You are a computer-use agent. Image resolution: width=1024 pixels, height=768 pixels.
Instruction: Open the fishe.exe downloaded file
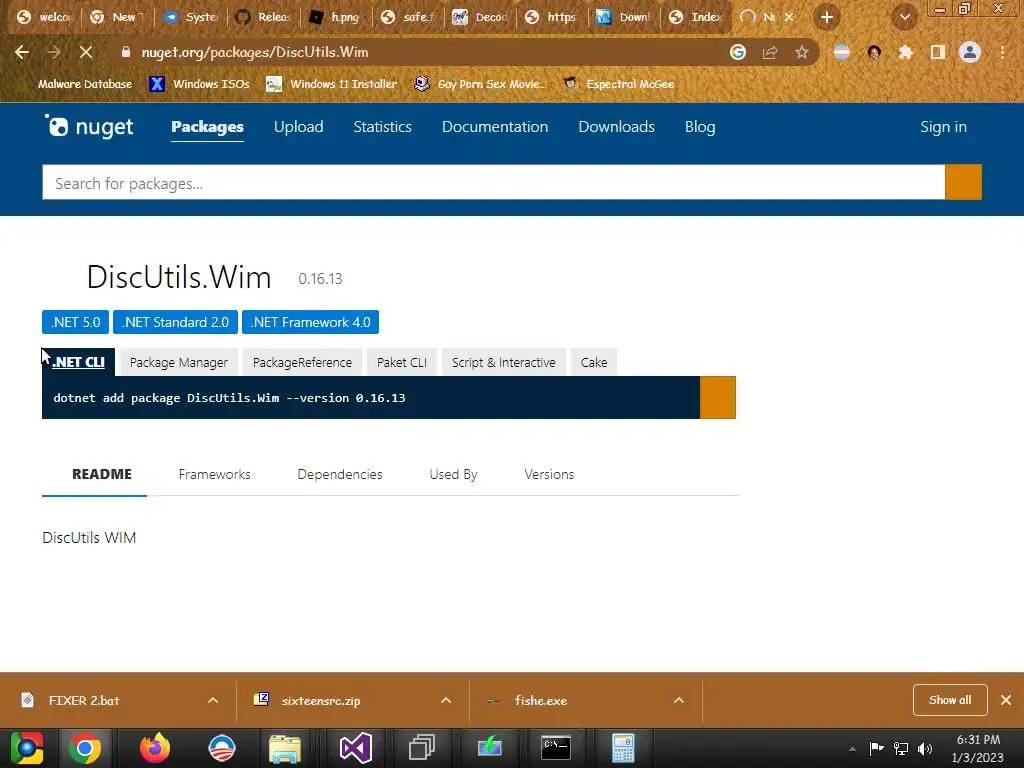coord(541,700)
